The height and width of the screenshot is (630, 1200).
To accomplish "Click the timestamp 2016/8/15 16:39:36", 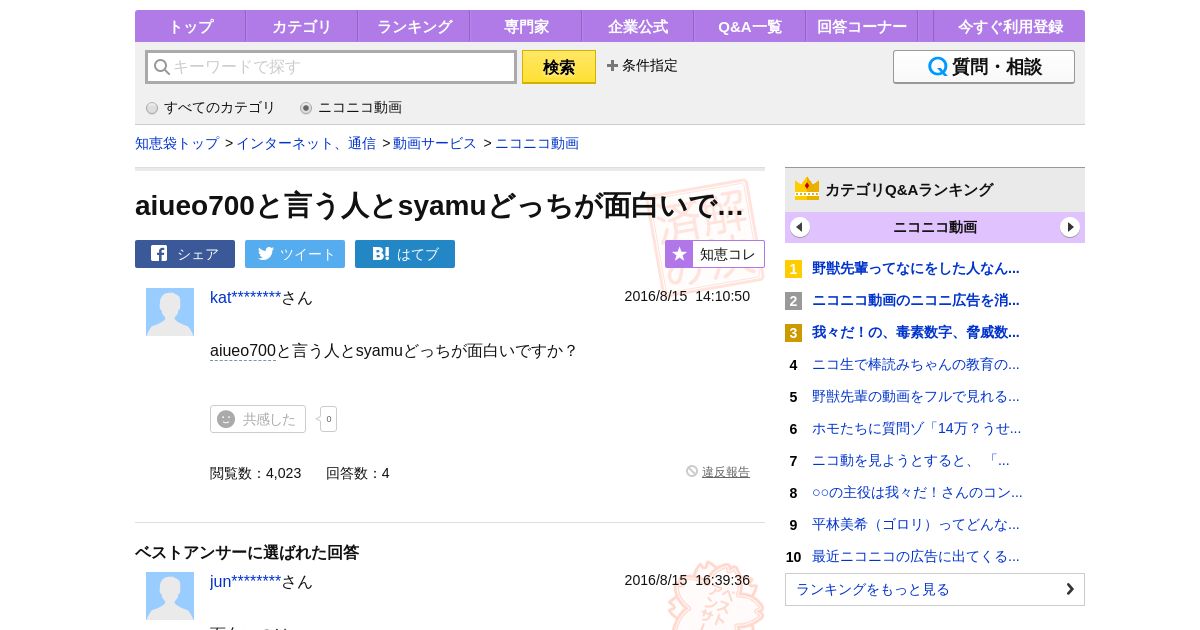I will pos(687,580).
